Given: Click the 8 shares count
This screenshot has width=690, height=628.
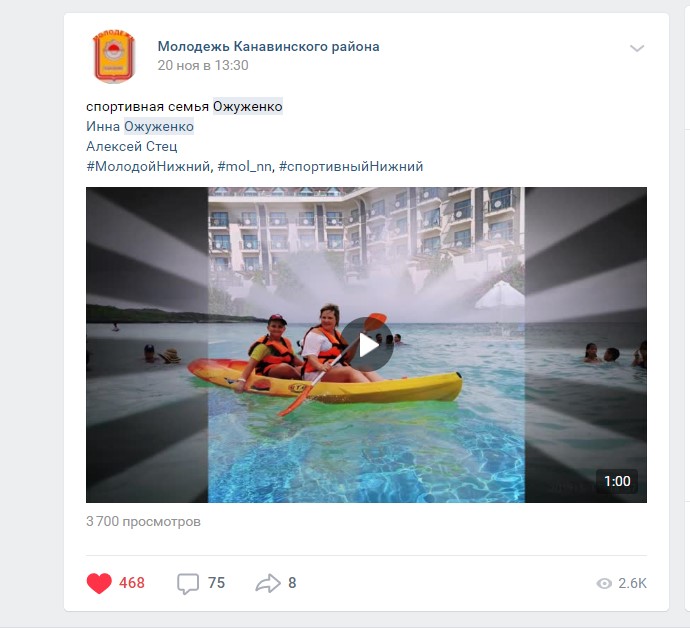Looking at the screenshot, I should pos(292,583).
